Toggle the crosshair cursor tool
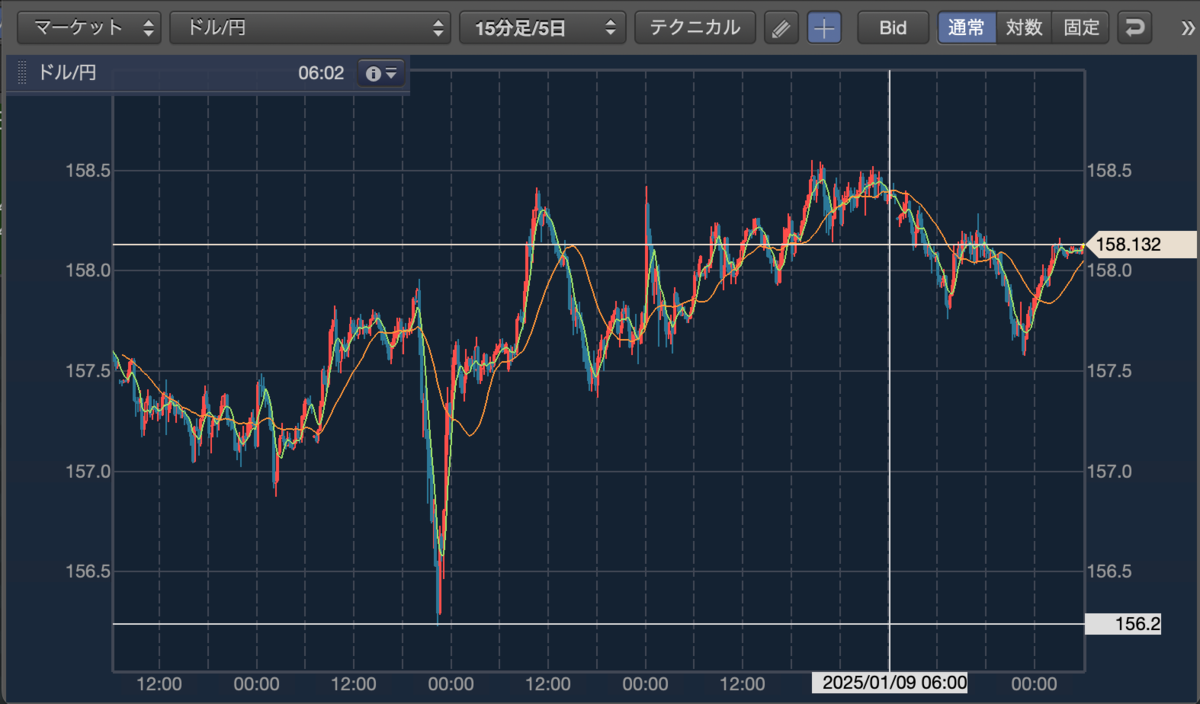1200x704 pixels. coord(824,28)
